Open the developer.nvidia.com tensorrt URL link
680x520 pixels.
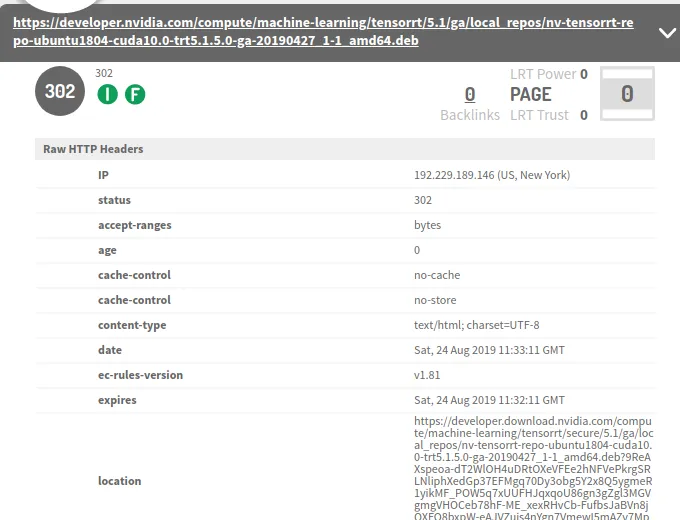pyautogui.click(x=323, y=31)
